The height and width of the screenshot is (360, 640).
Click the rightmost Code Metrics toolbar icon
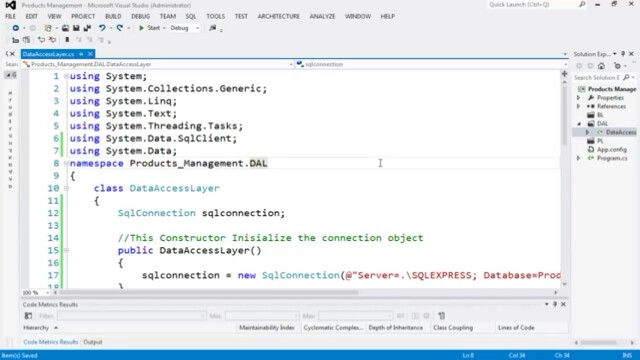click(x=441, y=316)
